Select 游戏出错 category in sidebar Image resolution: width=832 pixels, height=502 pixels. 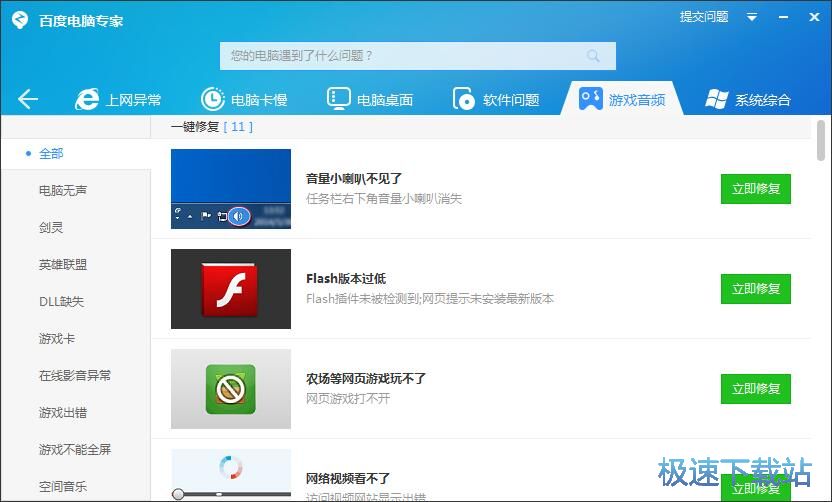(63, 413)
